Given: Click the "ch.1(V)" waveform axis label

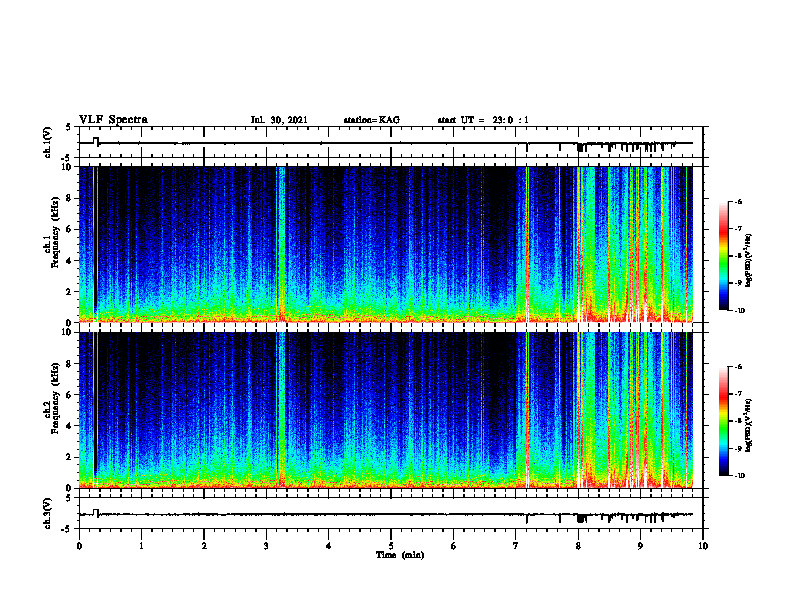Looking at the screenshot, I should coord(47,142).
